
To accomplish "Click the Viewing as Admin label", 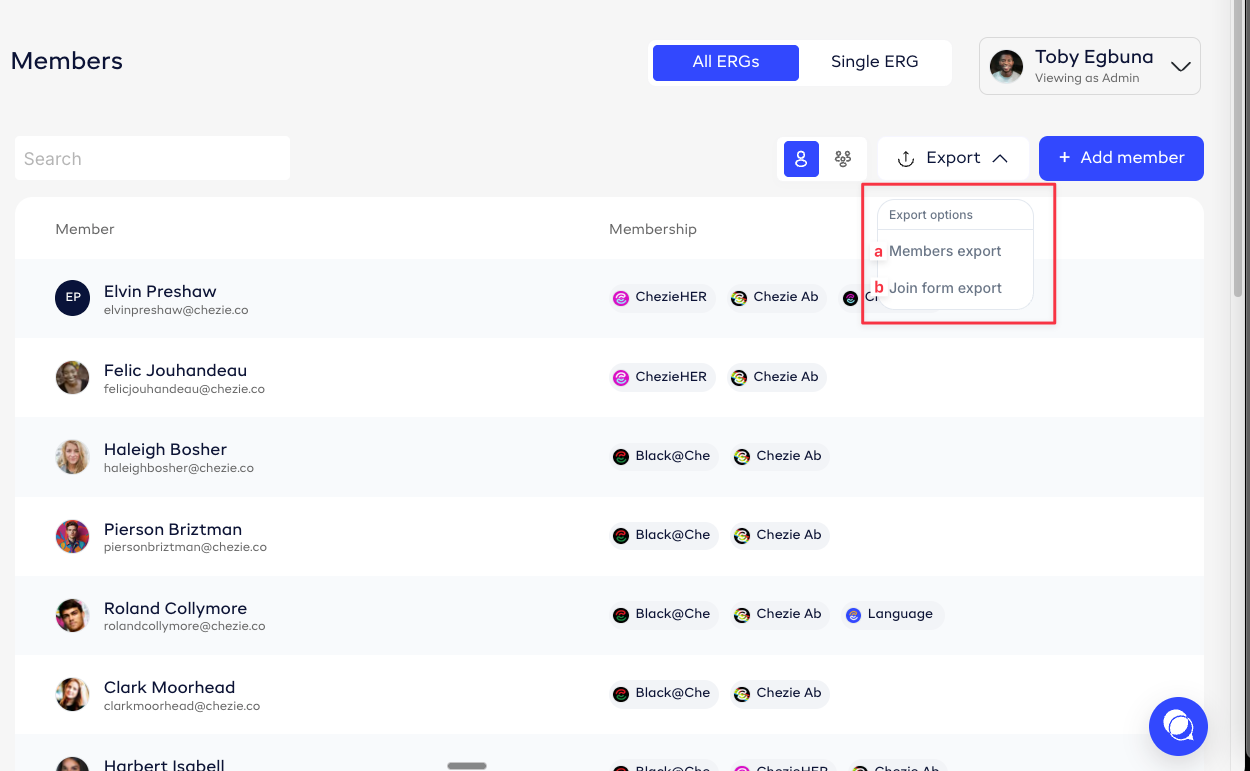I will (1087, 78).
